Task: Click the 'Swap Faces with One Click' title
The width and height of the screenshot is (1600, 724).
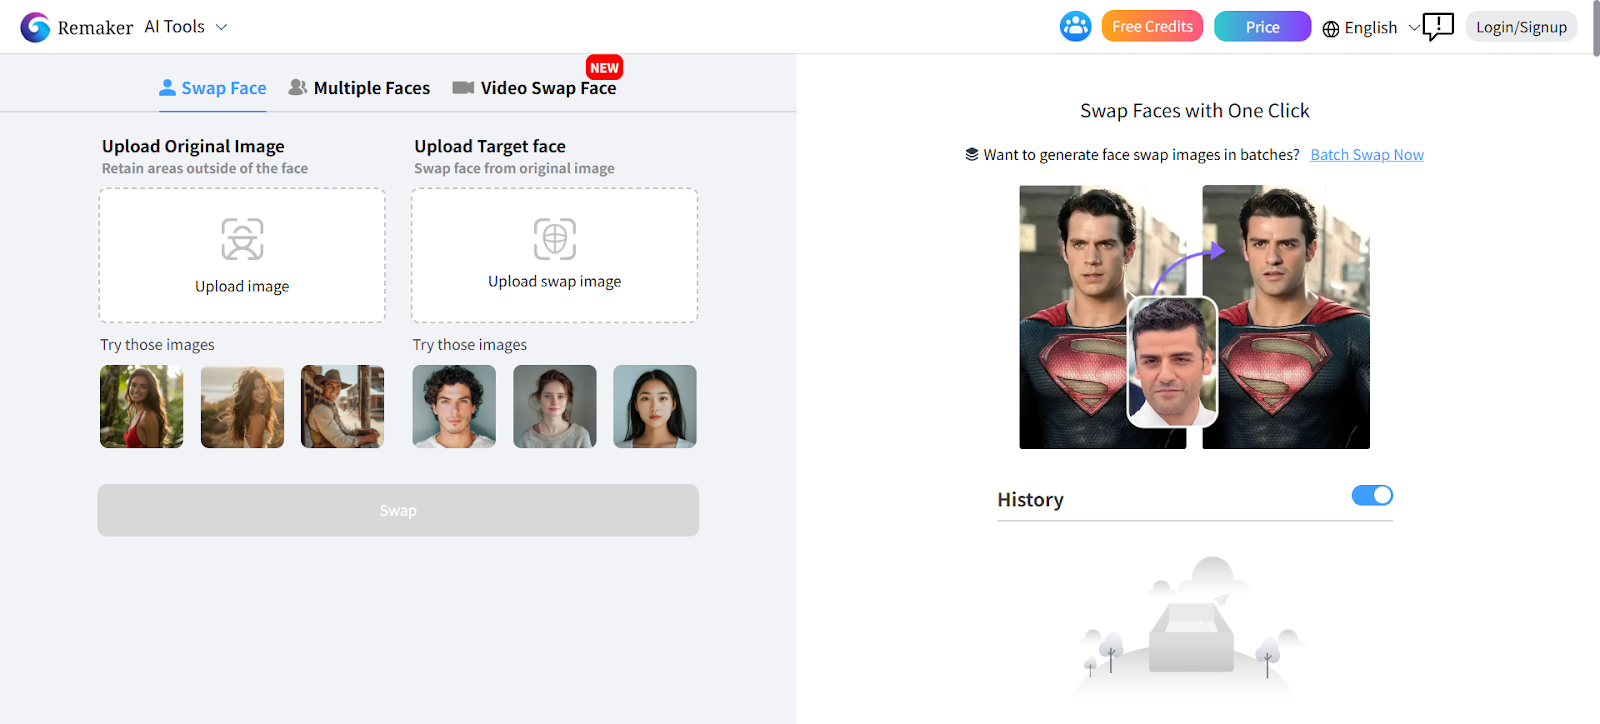Action: pyautogui.click(x=1195, y=111)
